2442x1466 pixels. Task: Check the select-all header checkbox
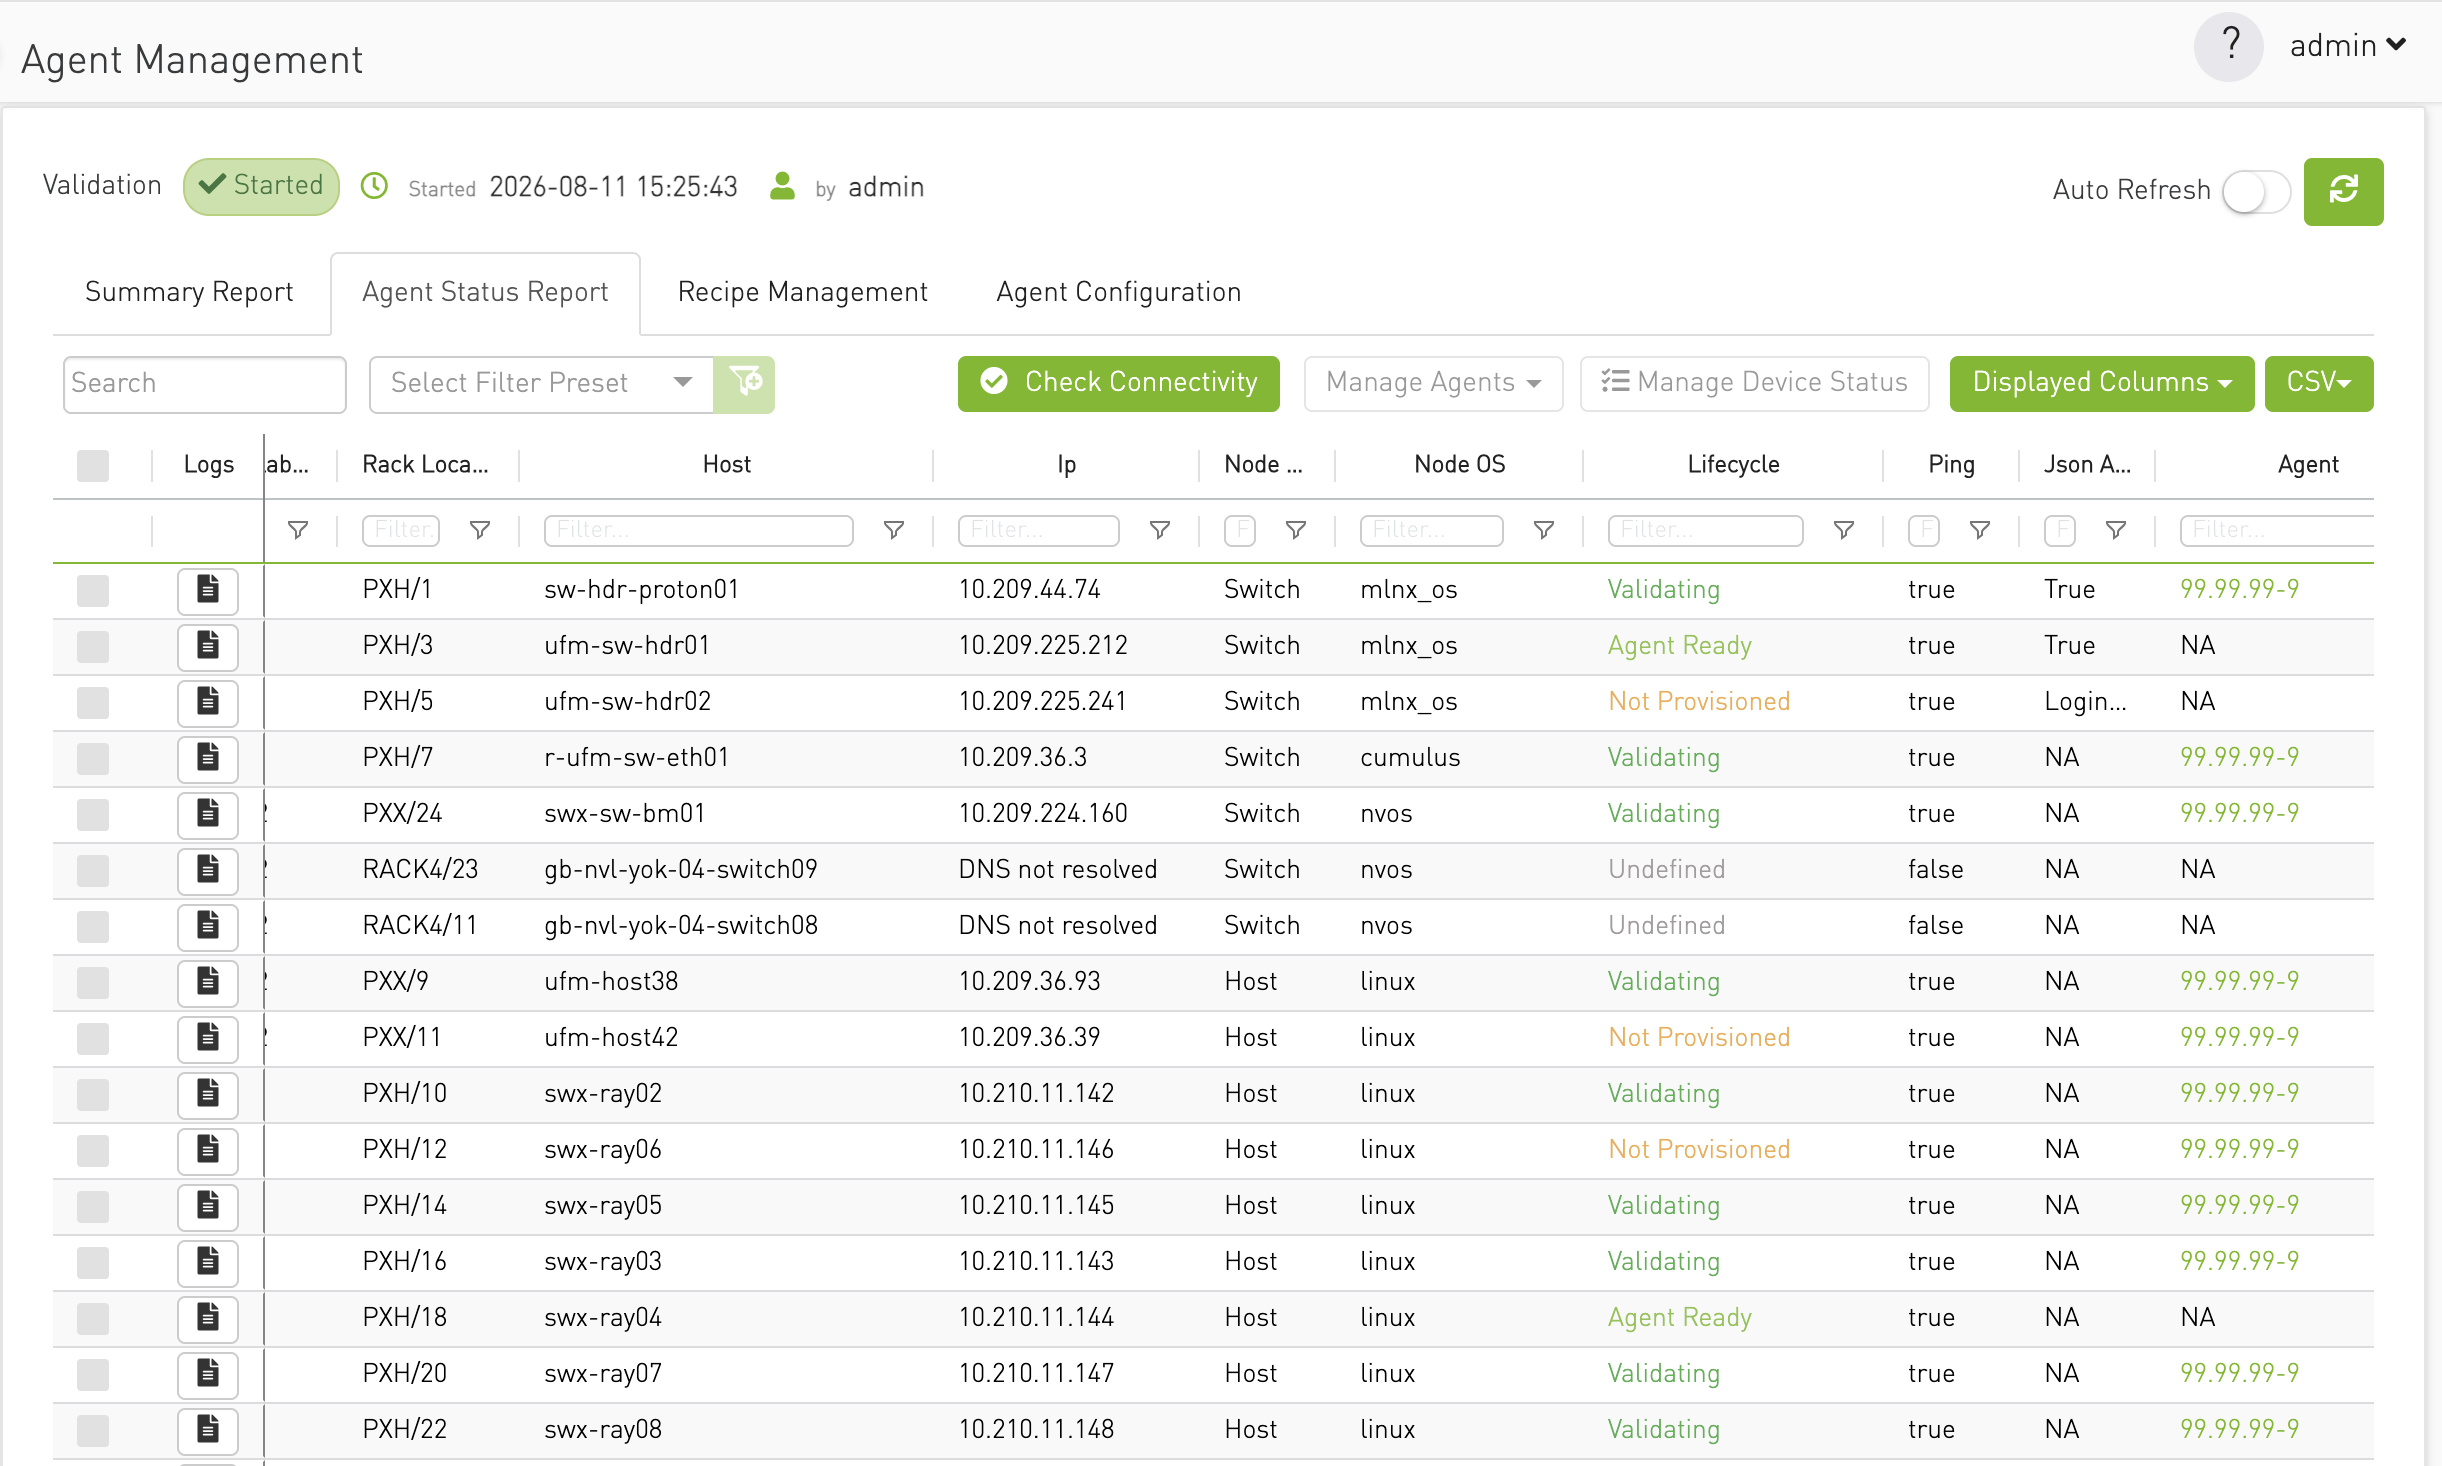point(93,465)
